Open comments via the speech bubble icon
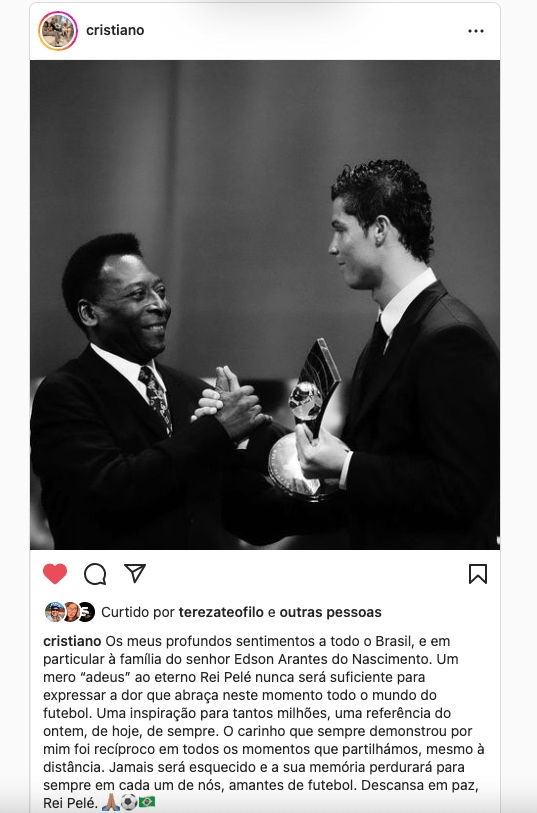The width and height of the screenshot is (537, 813). point(95,574)
